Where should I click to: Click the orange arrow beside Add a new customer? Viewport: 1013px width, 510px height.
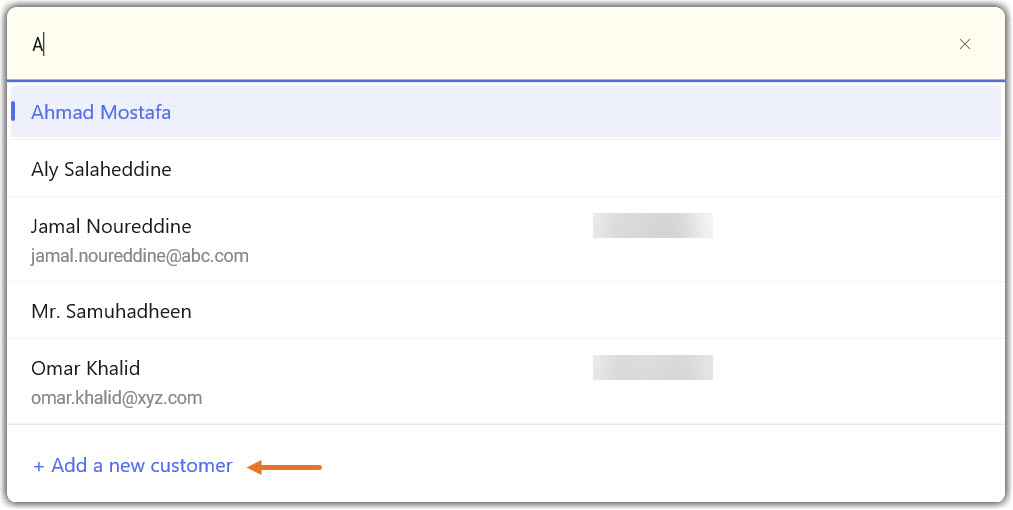pyautogui.click(x=285, y=466)
